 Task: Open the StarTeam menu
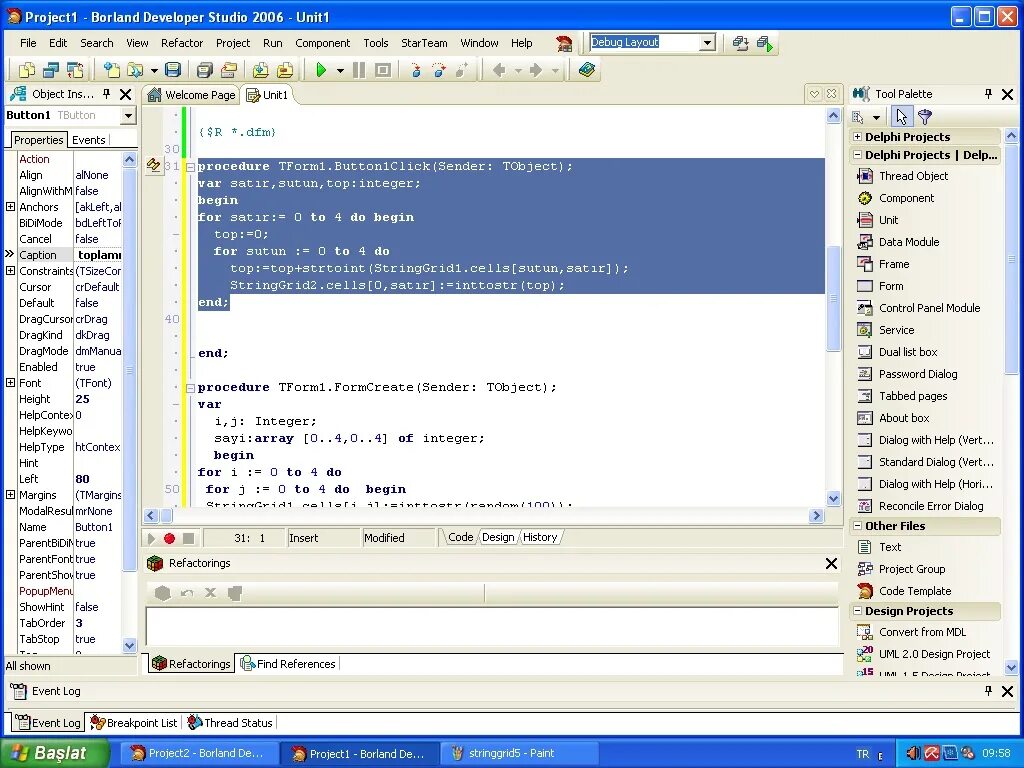[424, 43]
